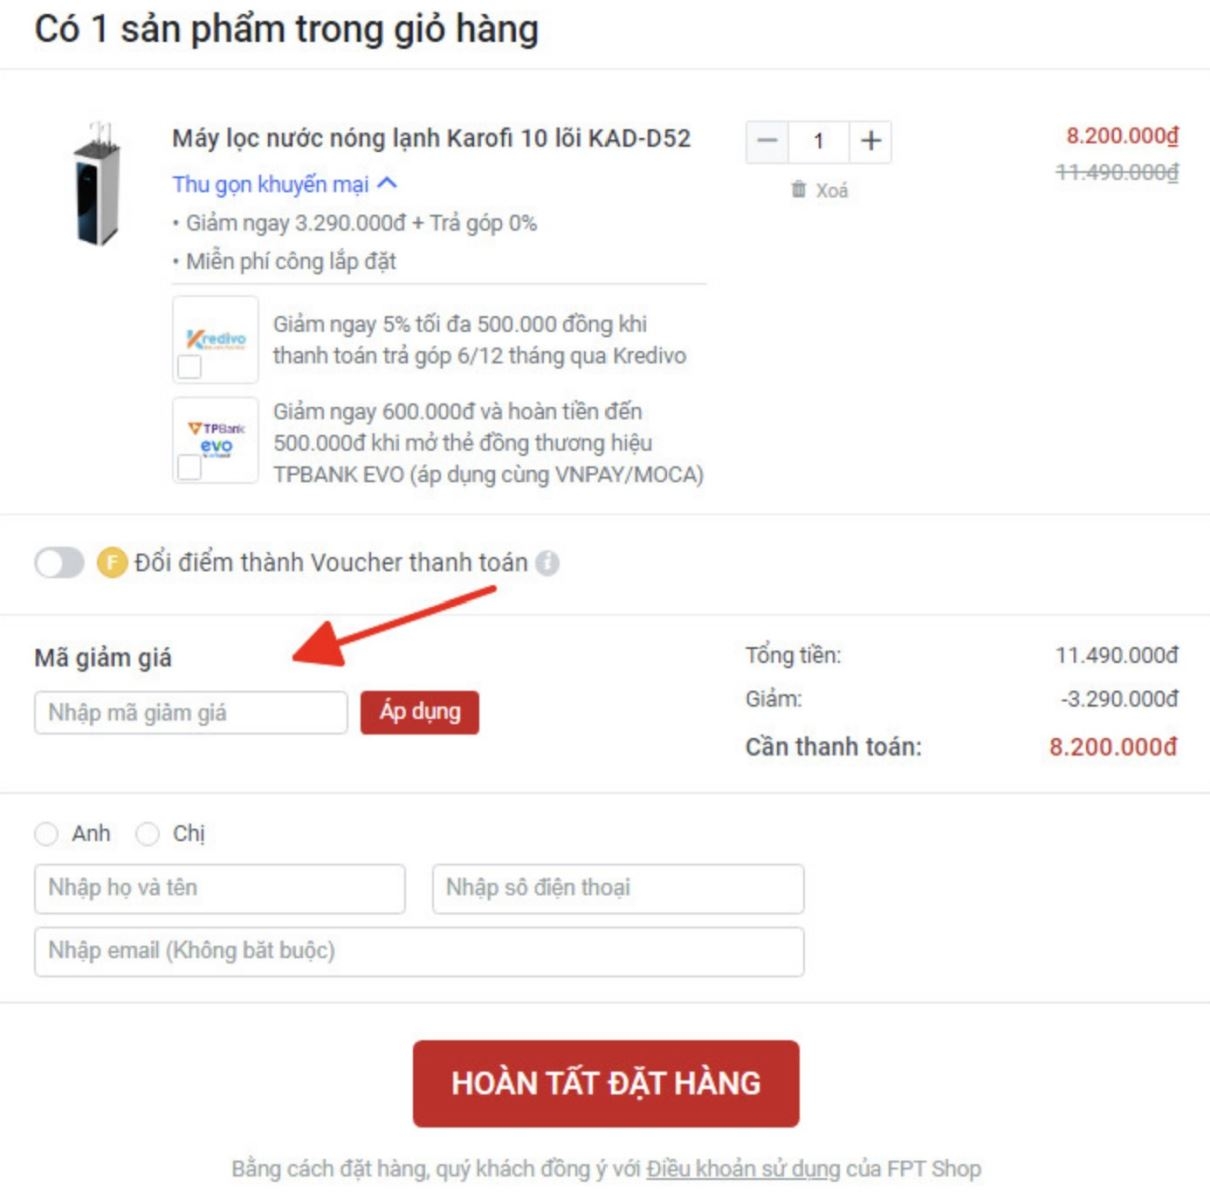Click the HOÀN TẤT ĐẶT HÀNG button
Viewport: 1210px width, 1200px height.
[606, 1083]
